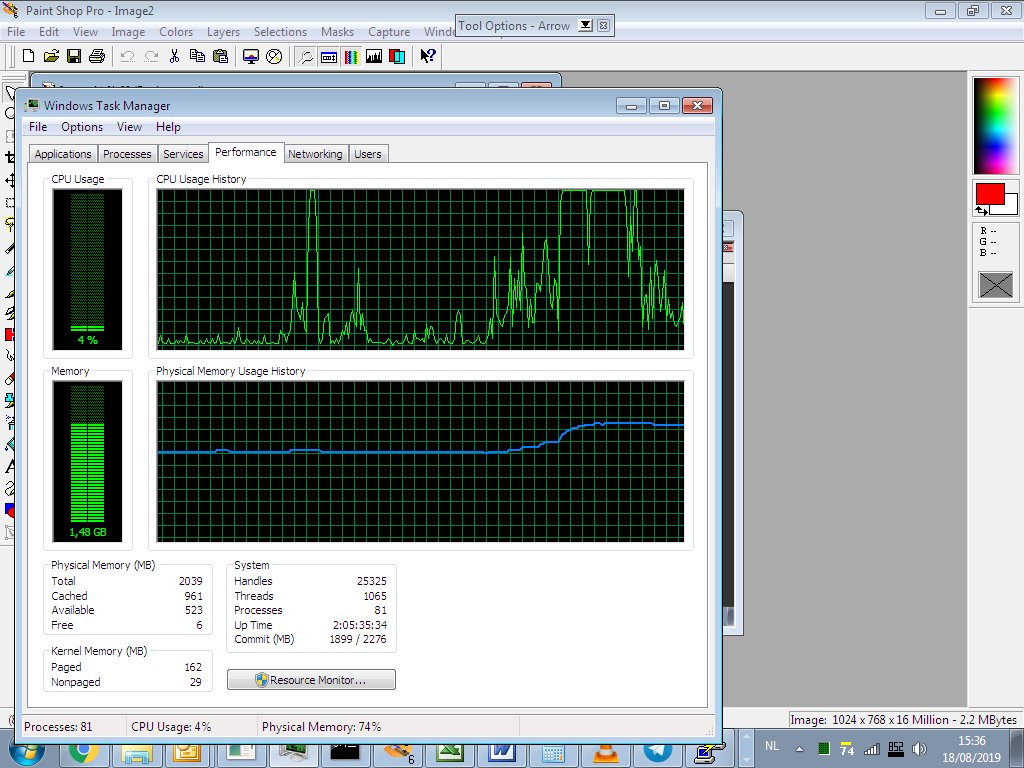Image resolution: width=1024 pixels, height=768 pixels.
Task: Click the Redo arrow in toolbar
Action: point(151,56)
